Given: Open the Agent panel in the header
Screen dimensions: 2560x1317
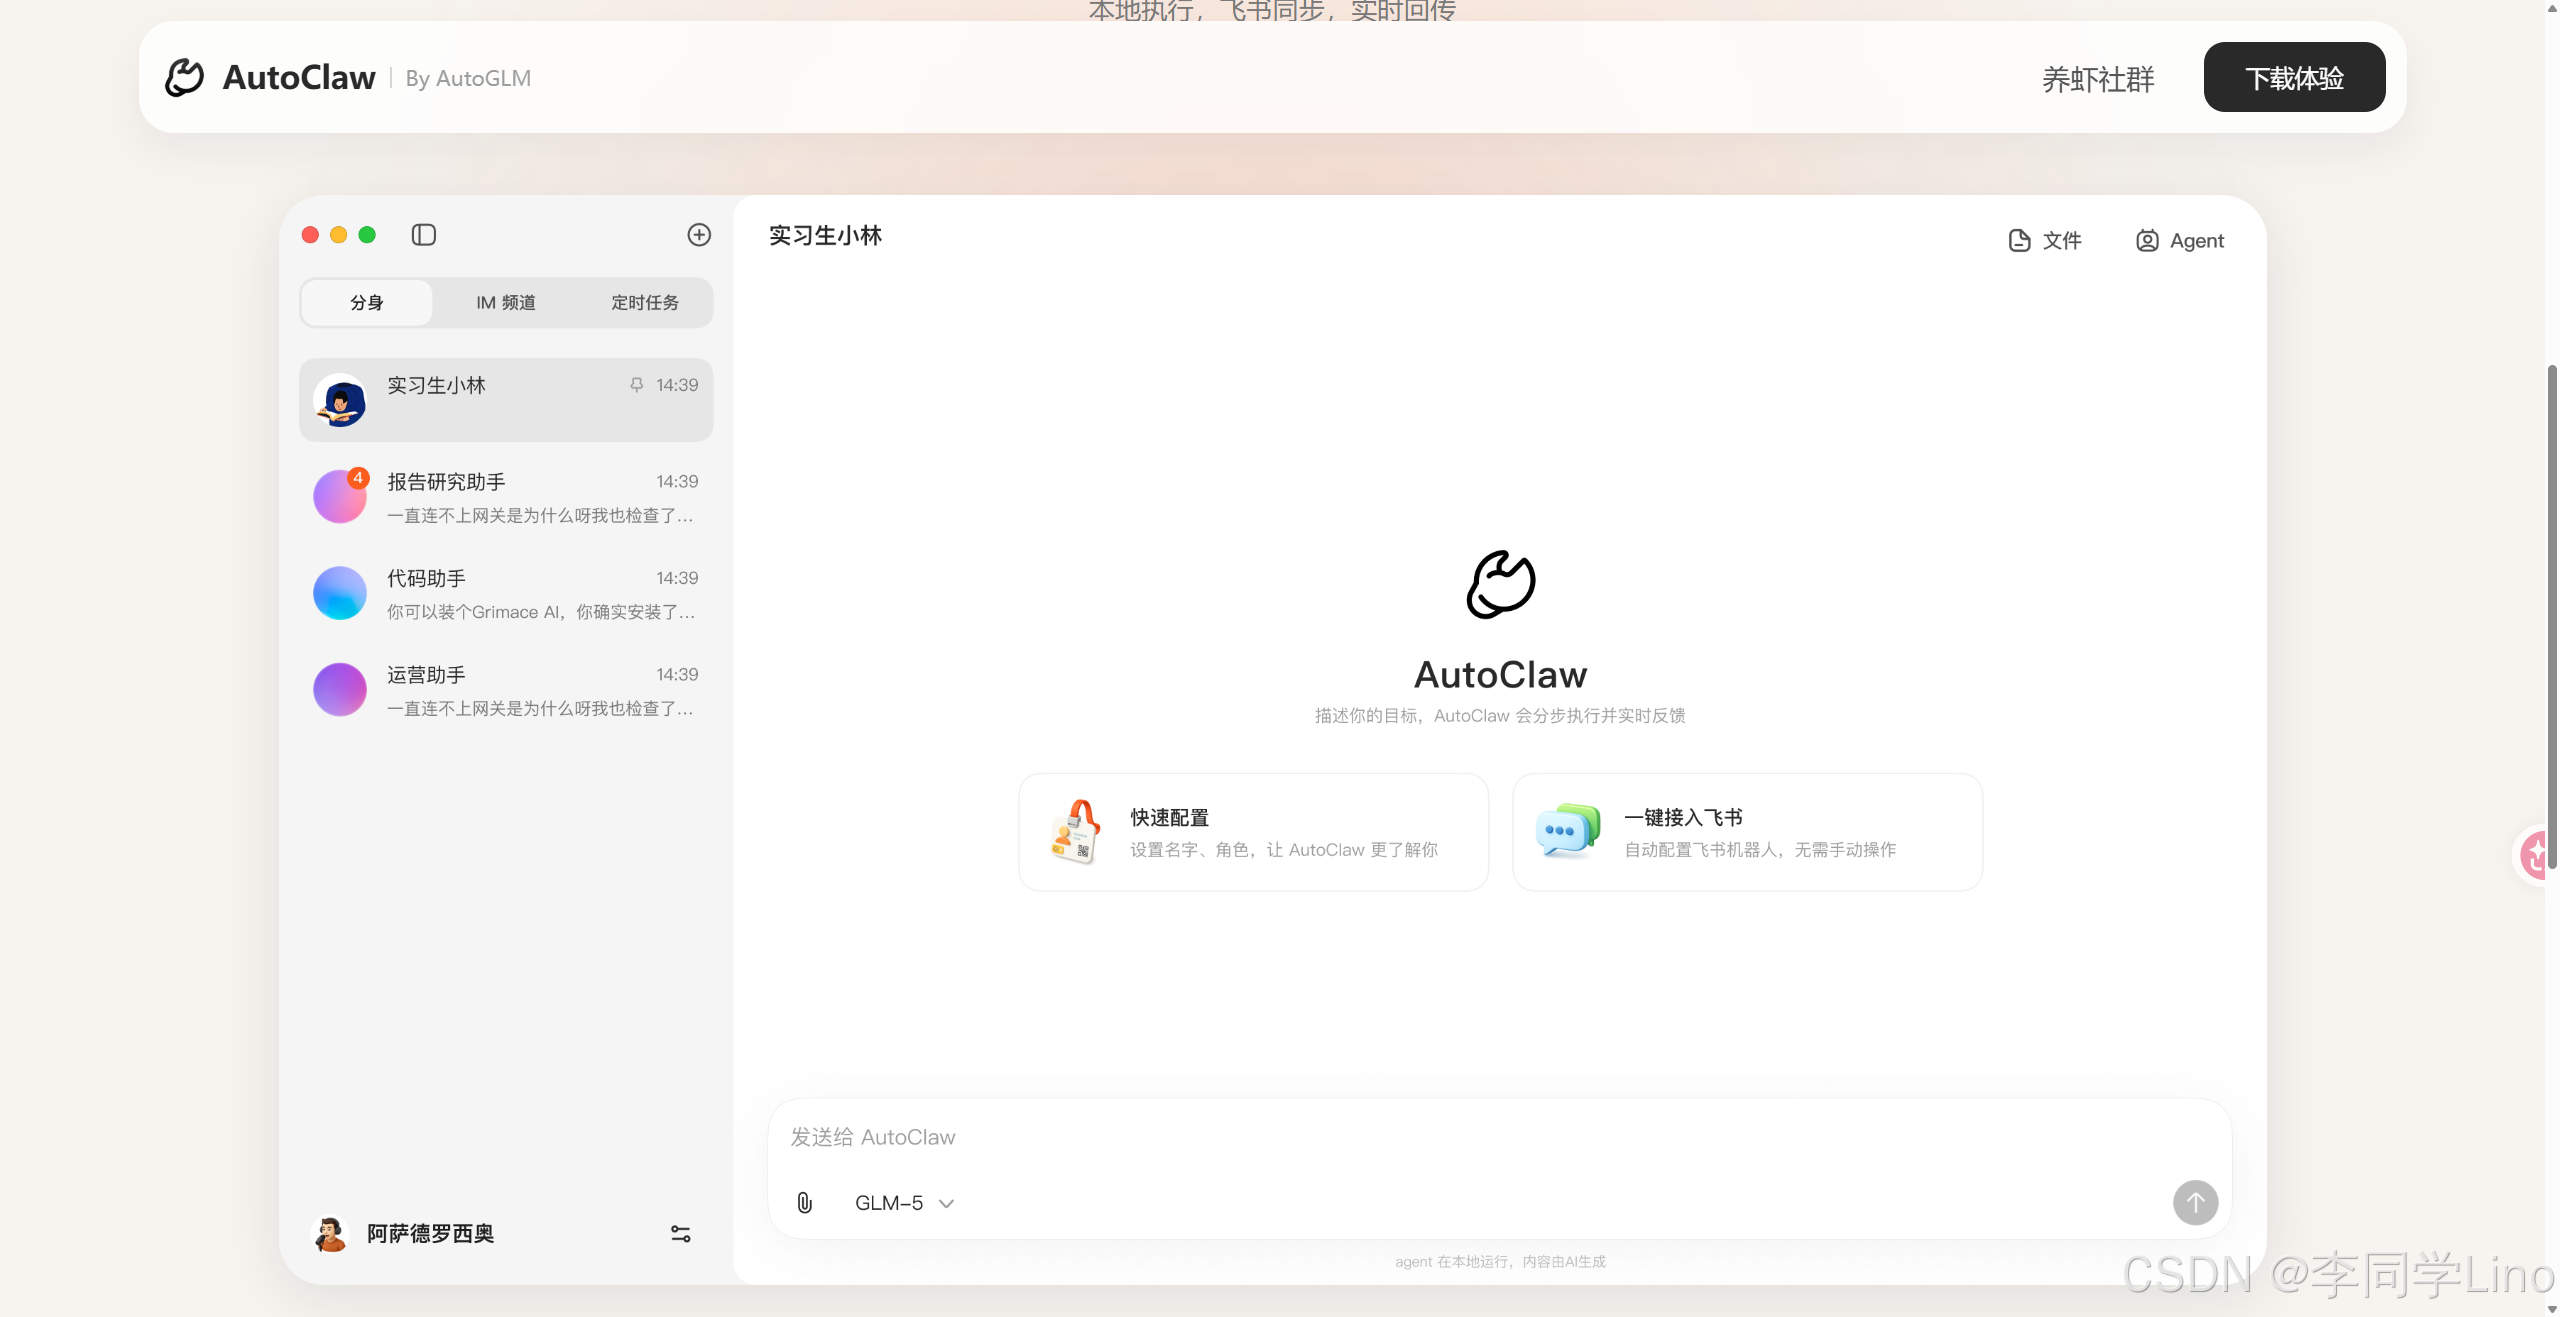Looking at the screenshot, I should click(x=2180, y=241).
